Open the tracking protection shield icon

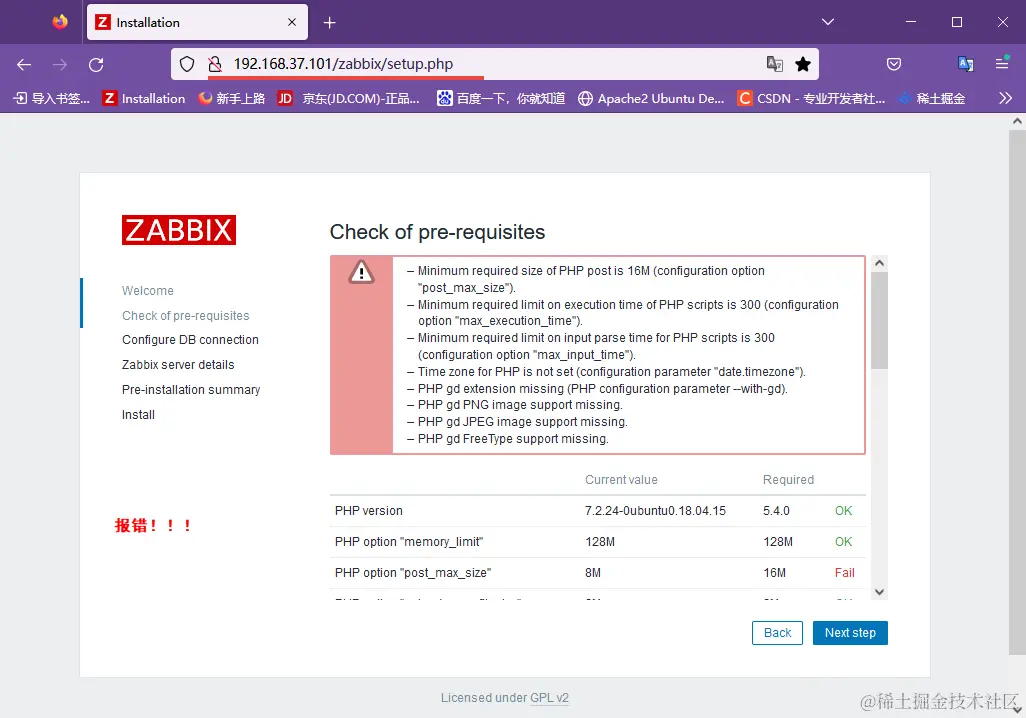pos(187,64)
